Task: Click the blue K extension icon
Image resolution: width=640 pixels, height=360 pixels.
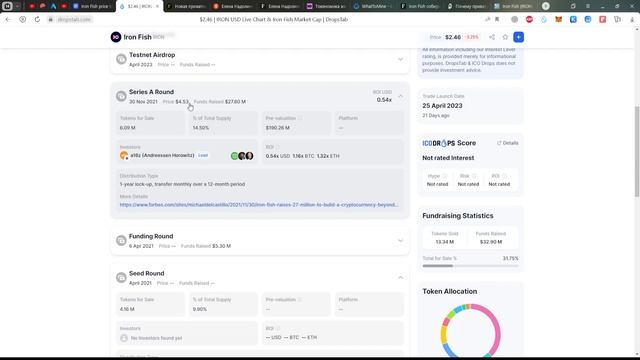Action: 573,20
